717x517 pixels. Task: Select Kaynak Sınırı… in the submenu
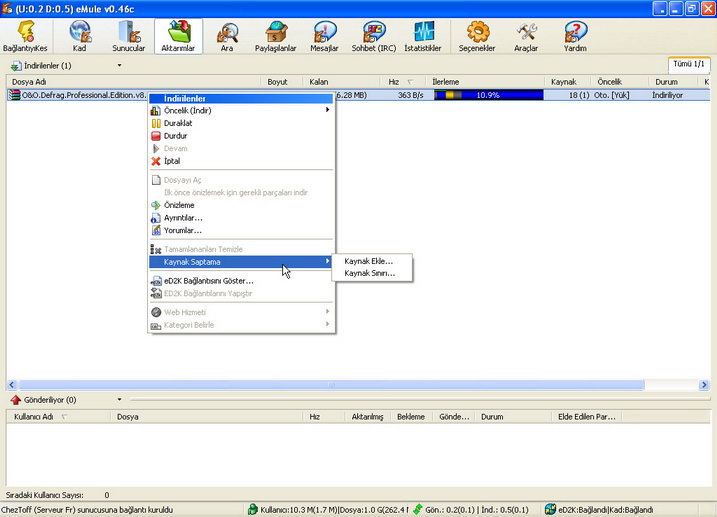point(372,273)
